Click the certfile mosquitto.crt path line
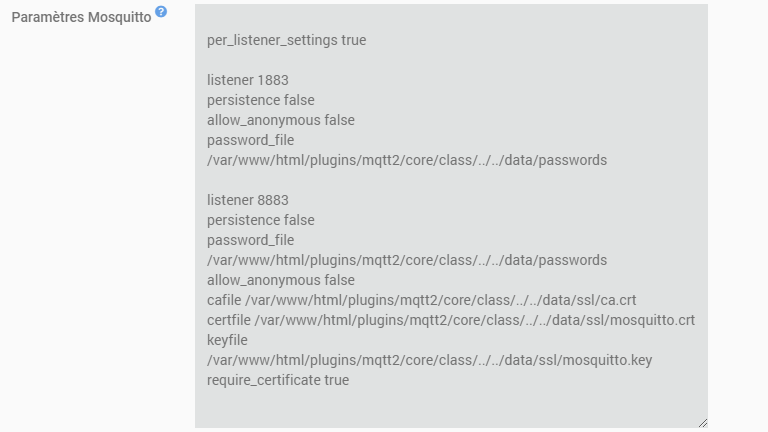Screen dimensions: 768x432 click(x=450, y=320)
